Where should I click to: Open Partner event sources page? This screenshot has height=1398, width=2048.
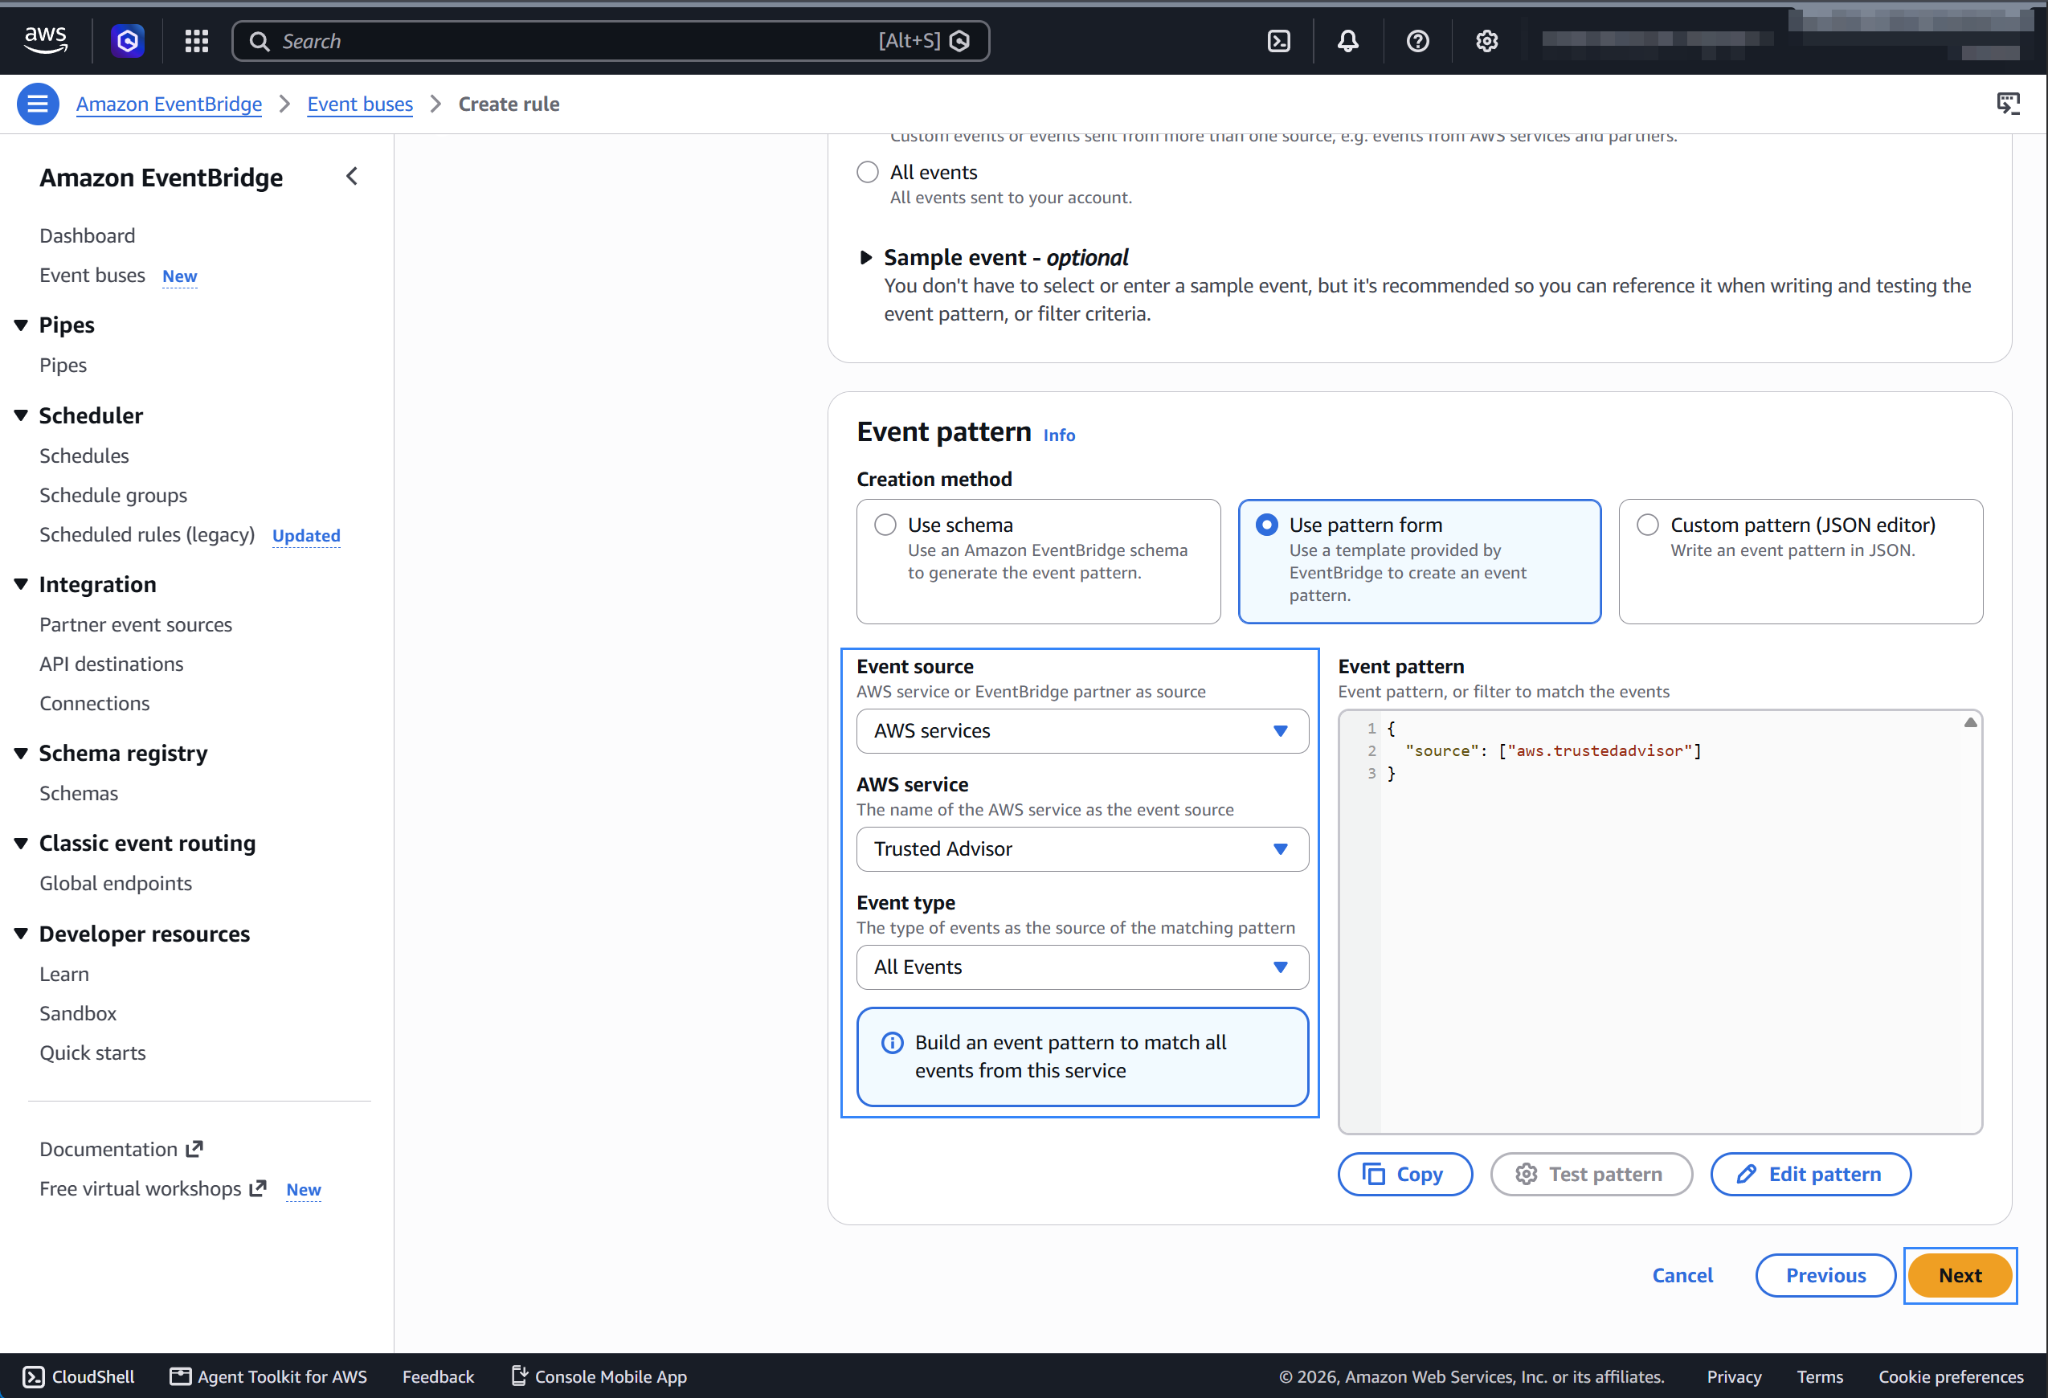136,625
